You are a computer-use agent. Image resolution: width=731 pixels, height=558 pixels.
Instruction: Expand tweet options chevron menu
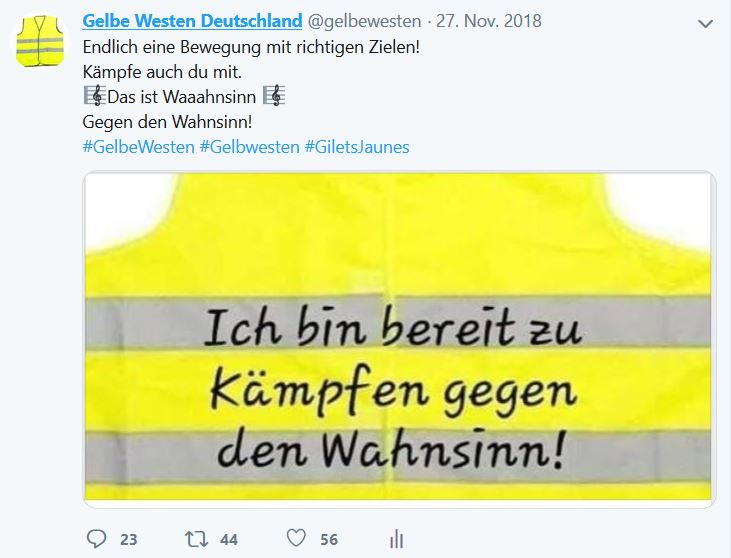[705, 23]
